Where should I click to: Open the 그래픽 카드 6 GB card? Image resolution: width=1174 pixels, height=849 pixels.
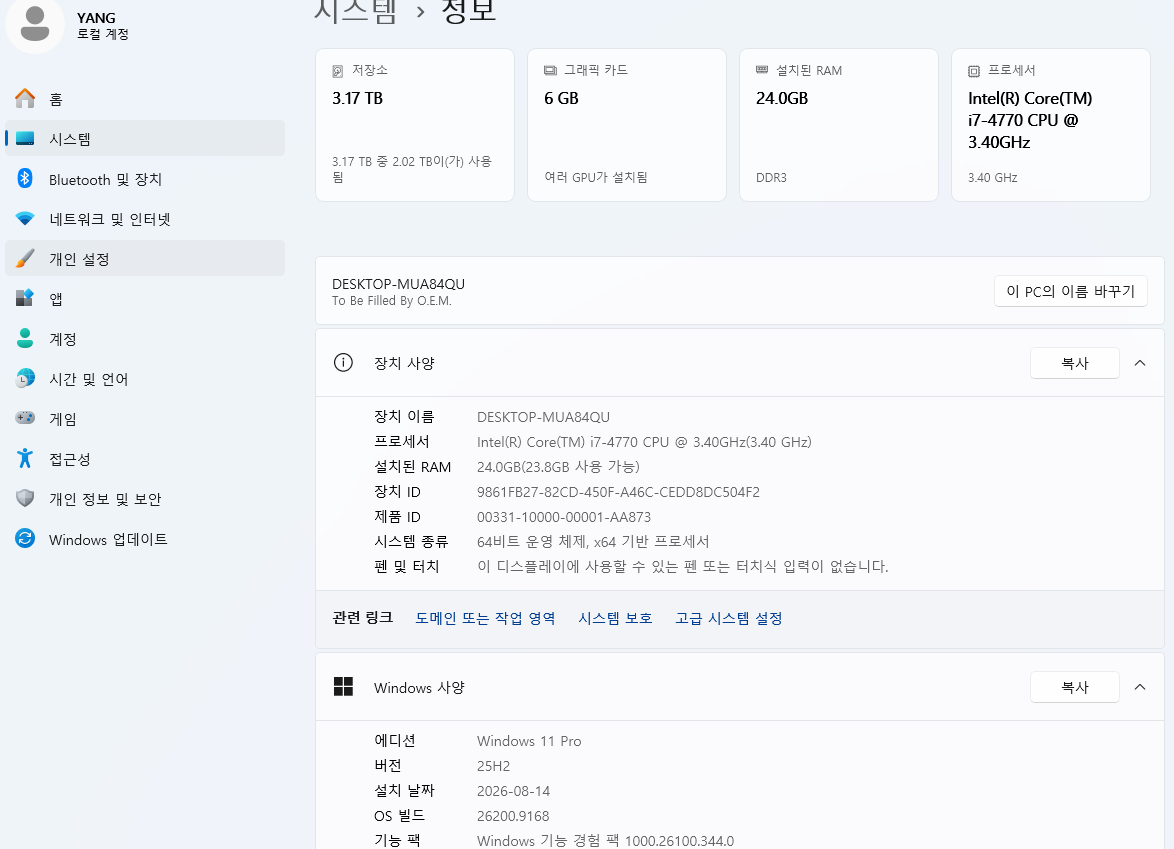coord(627,125)
